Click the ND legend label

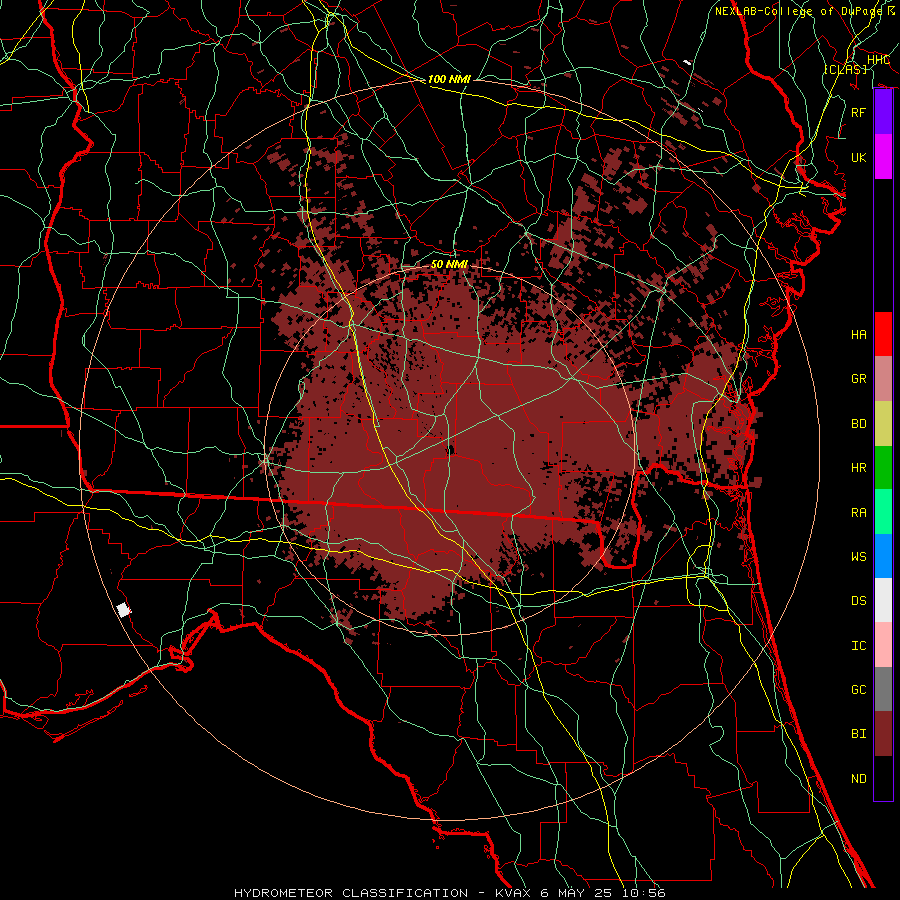pos(858,779)
